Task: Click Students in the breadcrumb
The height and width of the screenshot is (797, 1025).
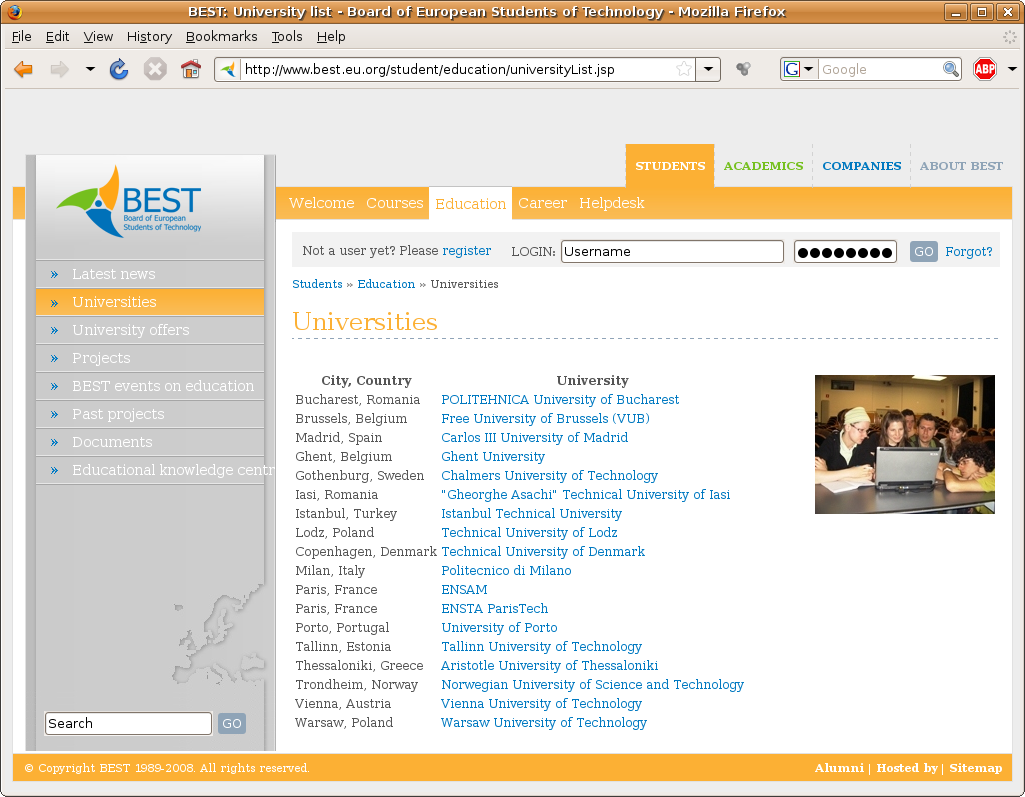Action: point(317,284)
